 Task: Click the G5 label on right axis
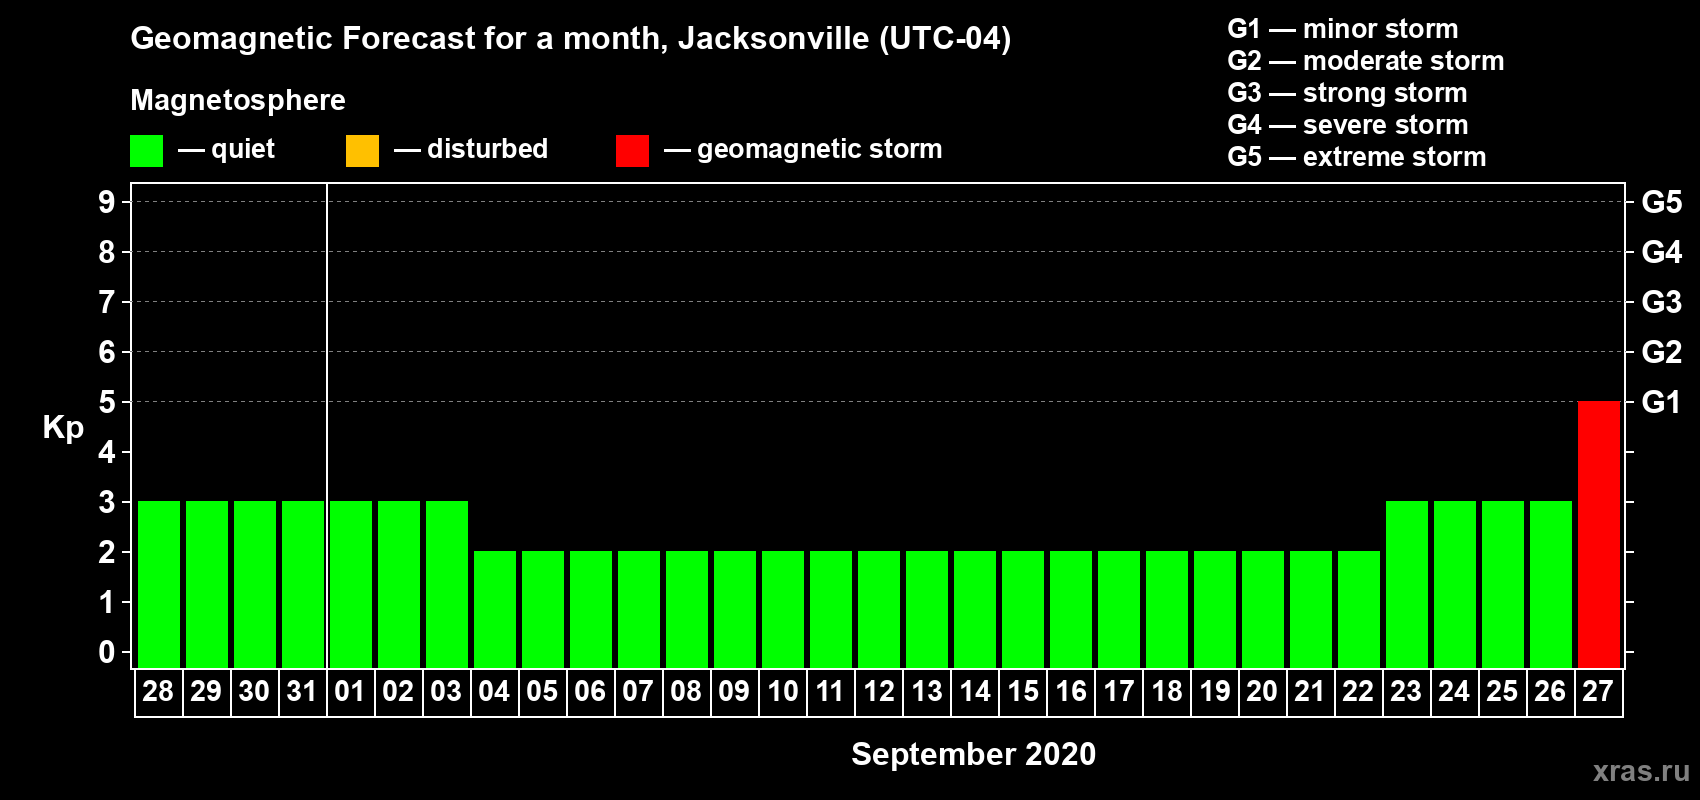(x=1662, y=202)
